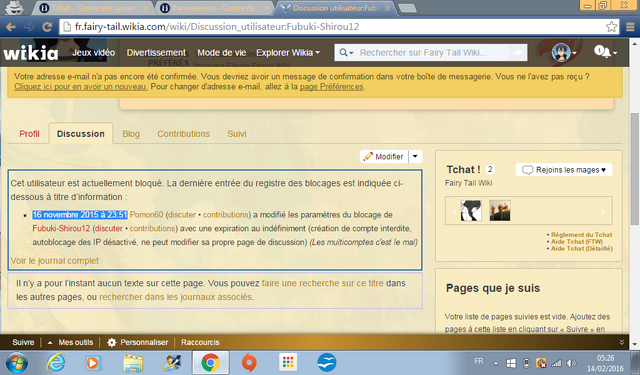Click the Wikia logo
The width and height of the screenshot is (640, 375).
[x=31, y=53]
